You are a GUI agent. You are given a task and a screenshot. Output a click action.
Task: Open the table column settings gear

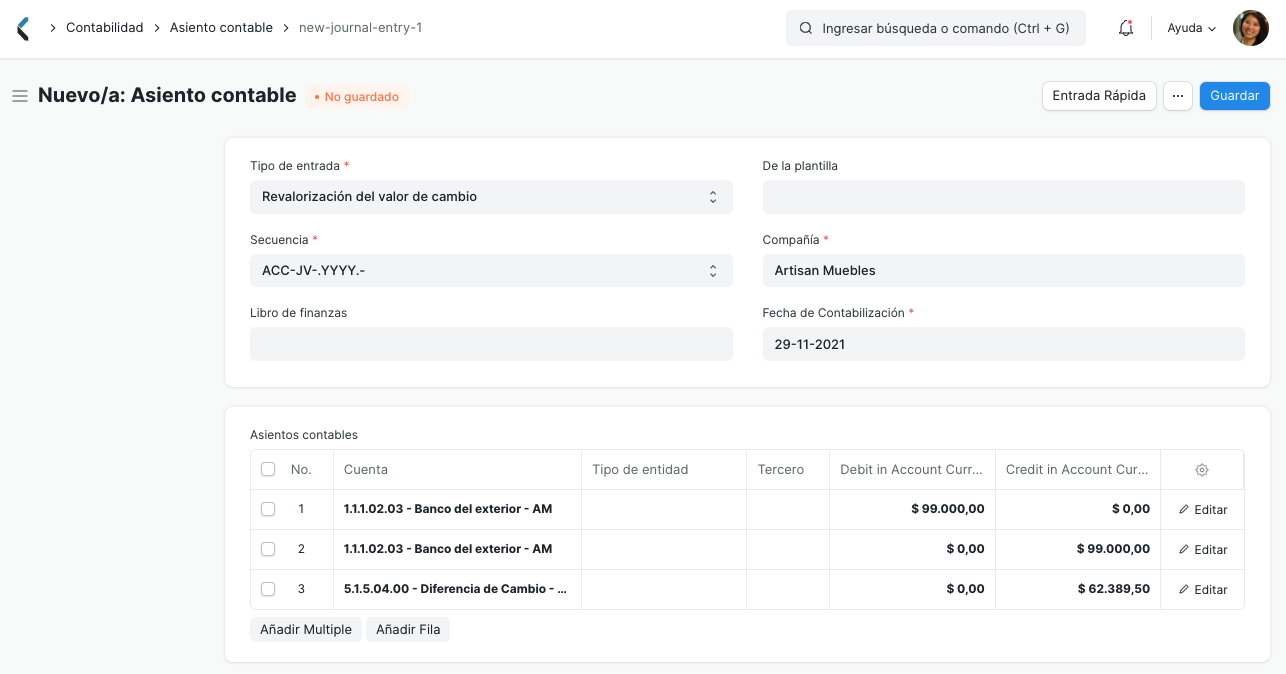point(1202,470)
